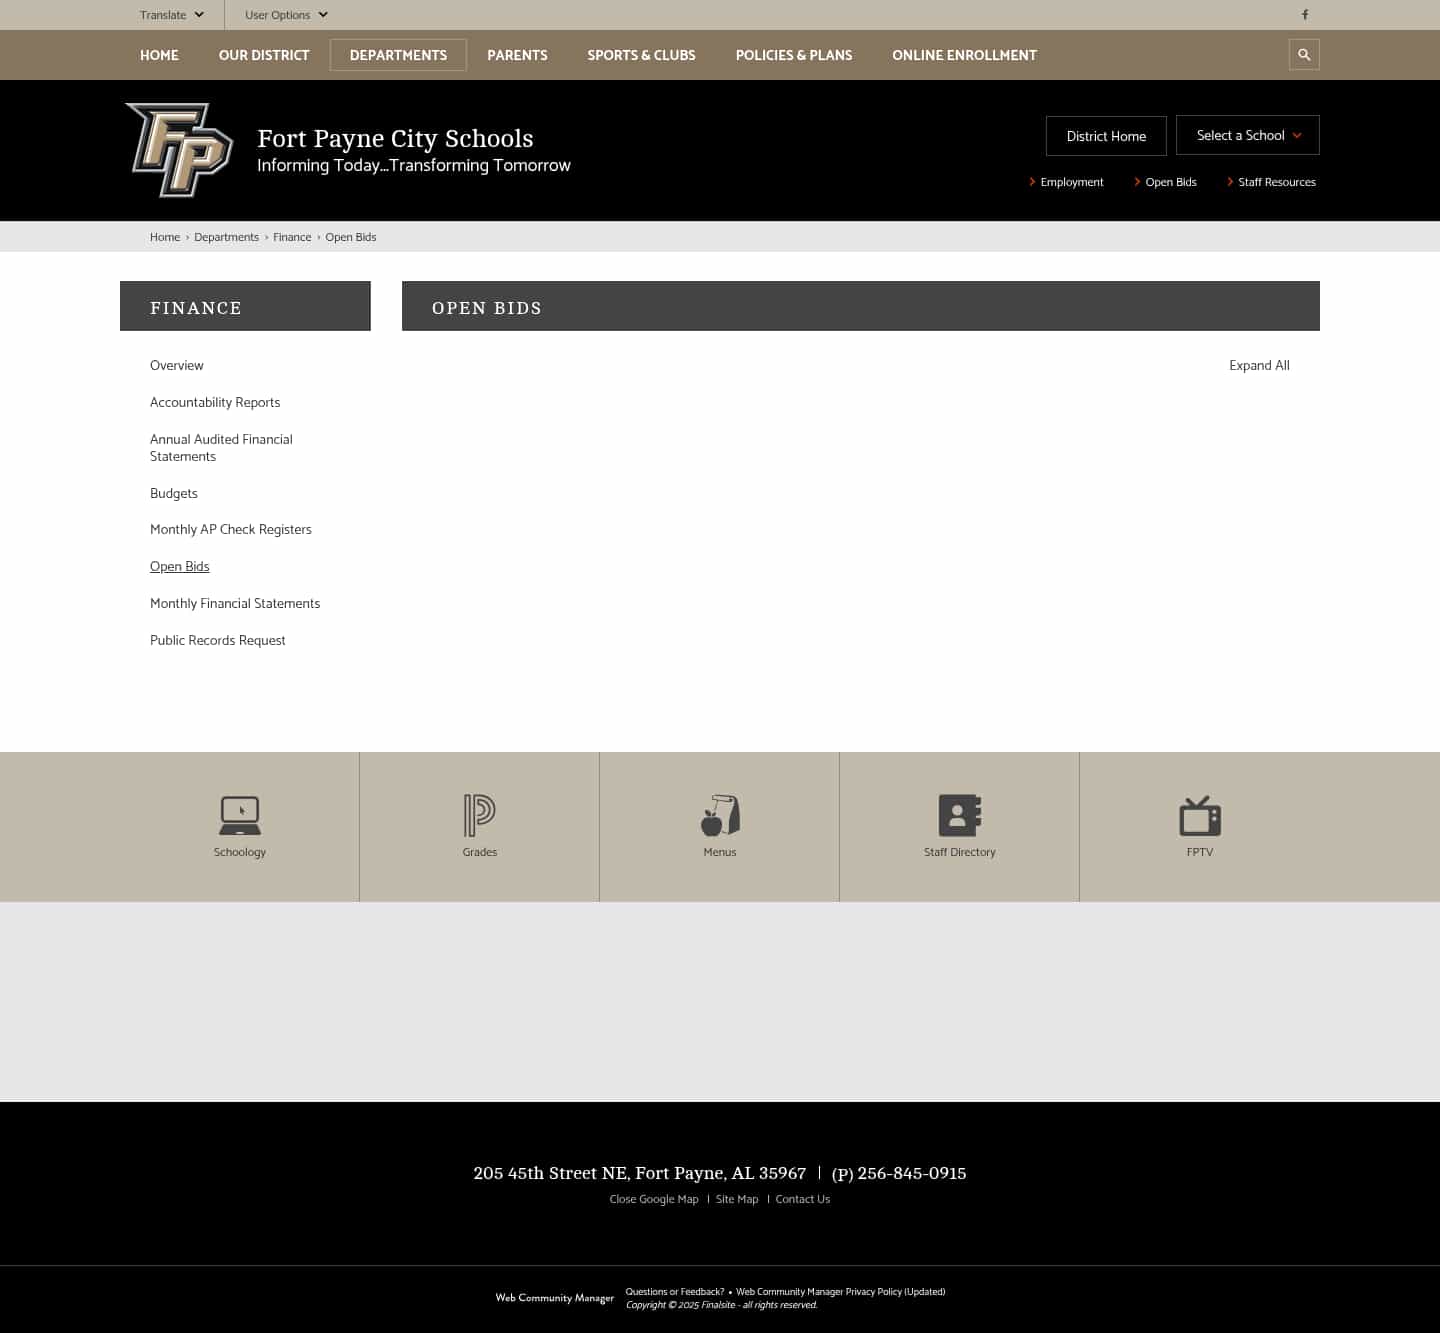Click the Fort Payne City Schools title

tap(395, 138)
